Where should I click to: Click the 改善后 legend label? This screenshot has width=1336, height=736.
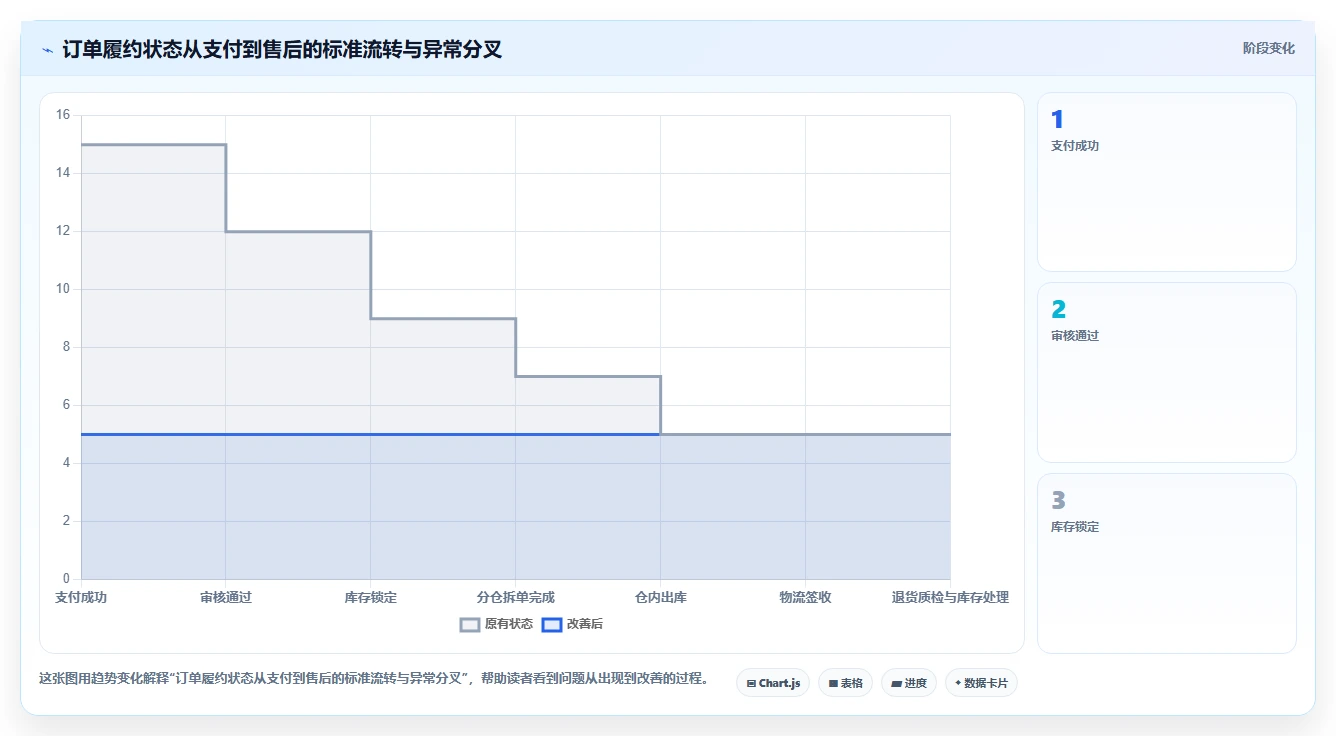pos(585,624)
